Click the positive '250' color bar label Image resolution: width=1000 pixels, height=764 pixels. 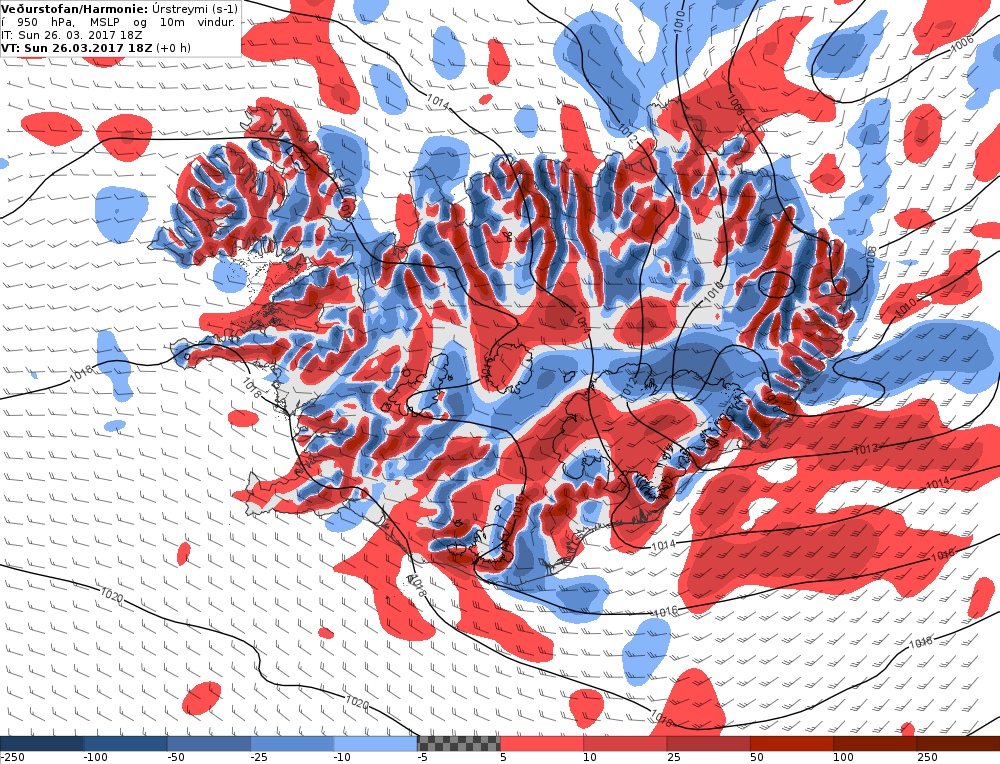point(927,758)
